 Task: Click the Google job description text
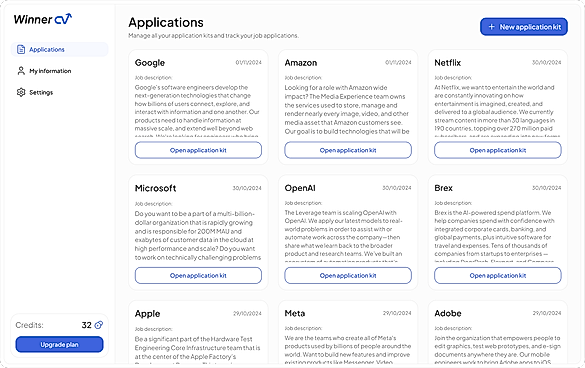[197, 111]
